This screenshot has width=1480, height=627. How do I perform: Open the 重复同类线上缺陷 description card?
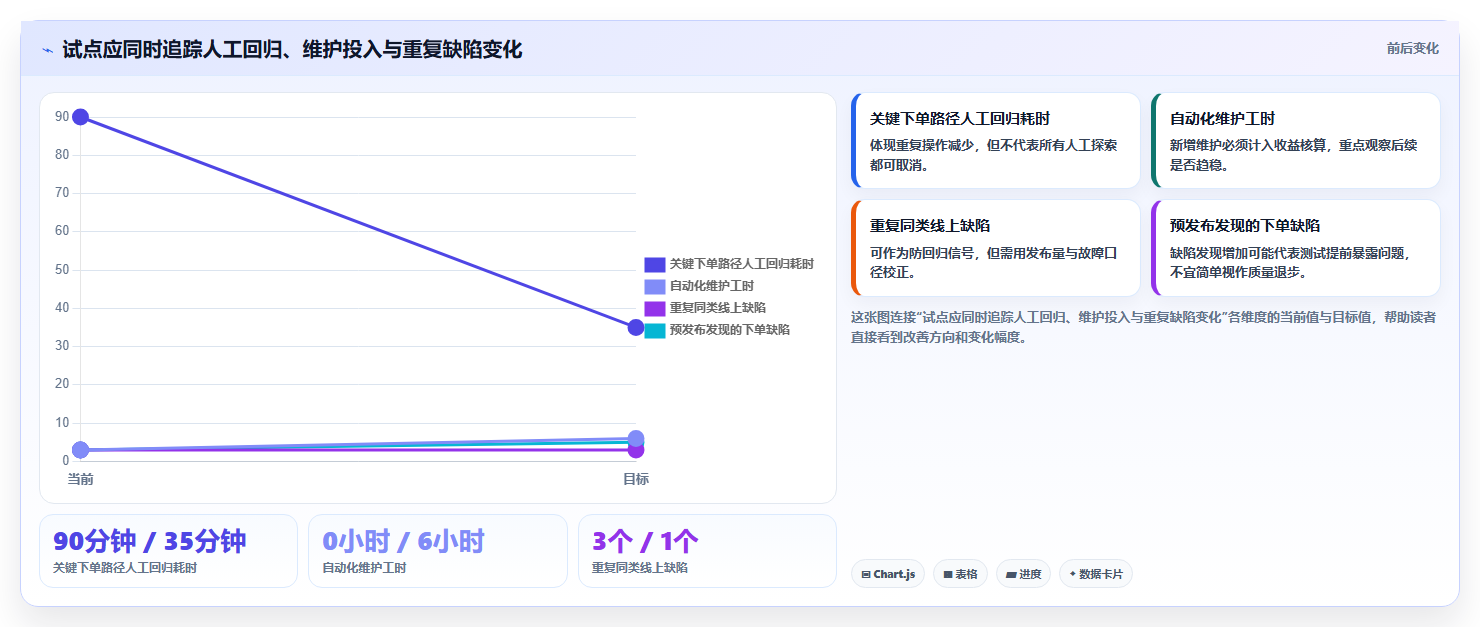point(996,248)
